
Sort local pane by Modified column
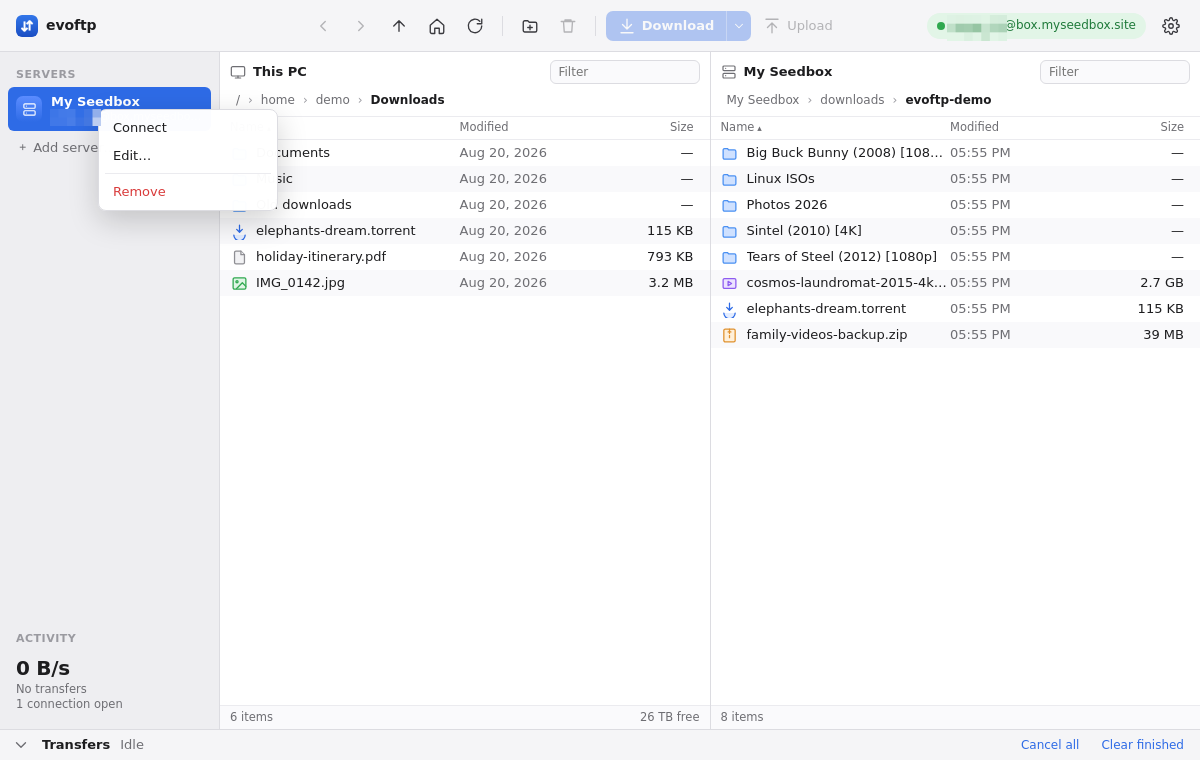[x=484, y=127]
